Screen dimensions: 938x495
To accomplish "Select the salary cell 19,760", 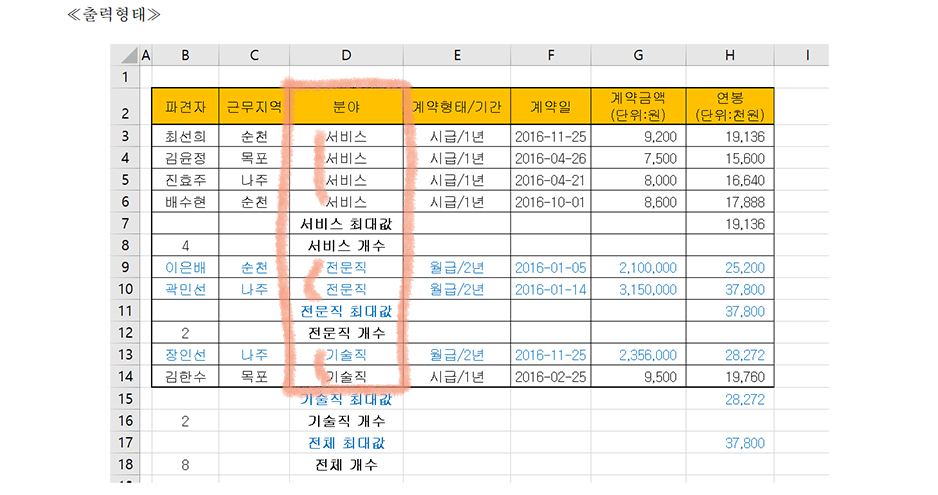I will pyautogui.click(x=730, y=376).
